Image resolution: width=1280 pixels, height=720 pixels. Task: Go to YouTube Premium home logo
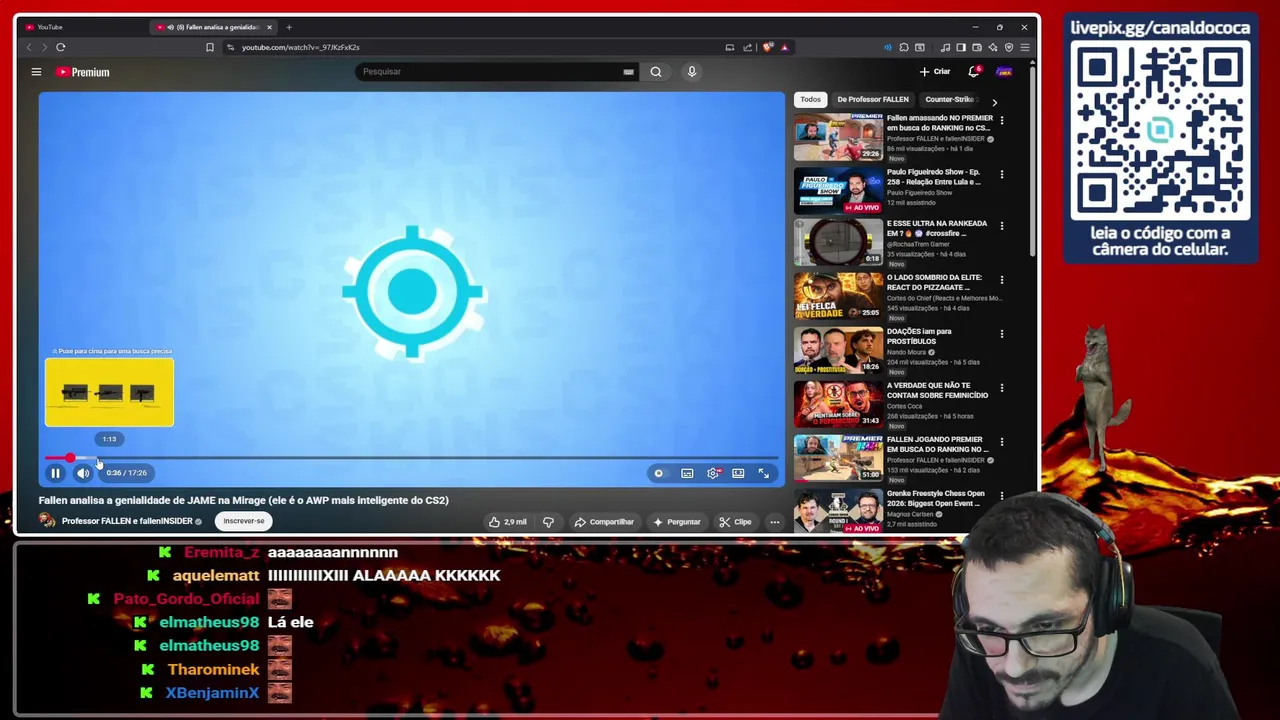pos(83,72)
